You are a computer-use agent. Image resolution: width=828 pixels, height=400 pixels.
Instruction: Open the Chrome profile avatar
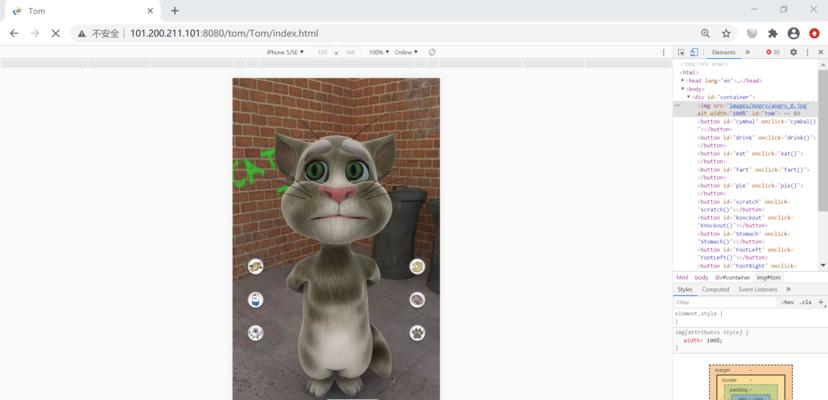pyautogui.click(x=793, y=33)
